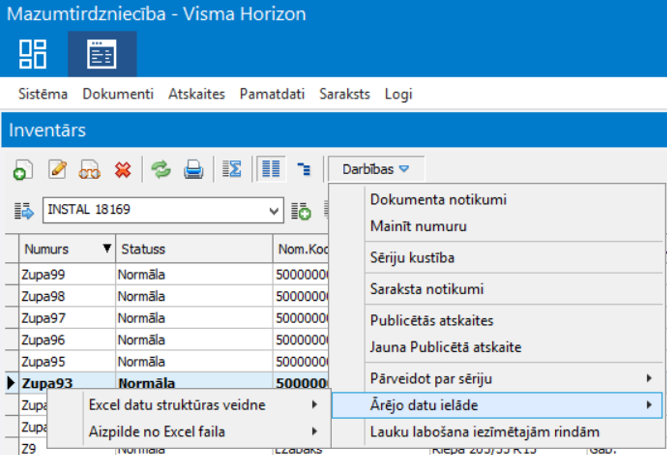Click the tree structure icon

304,169
